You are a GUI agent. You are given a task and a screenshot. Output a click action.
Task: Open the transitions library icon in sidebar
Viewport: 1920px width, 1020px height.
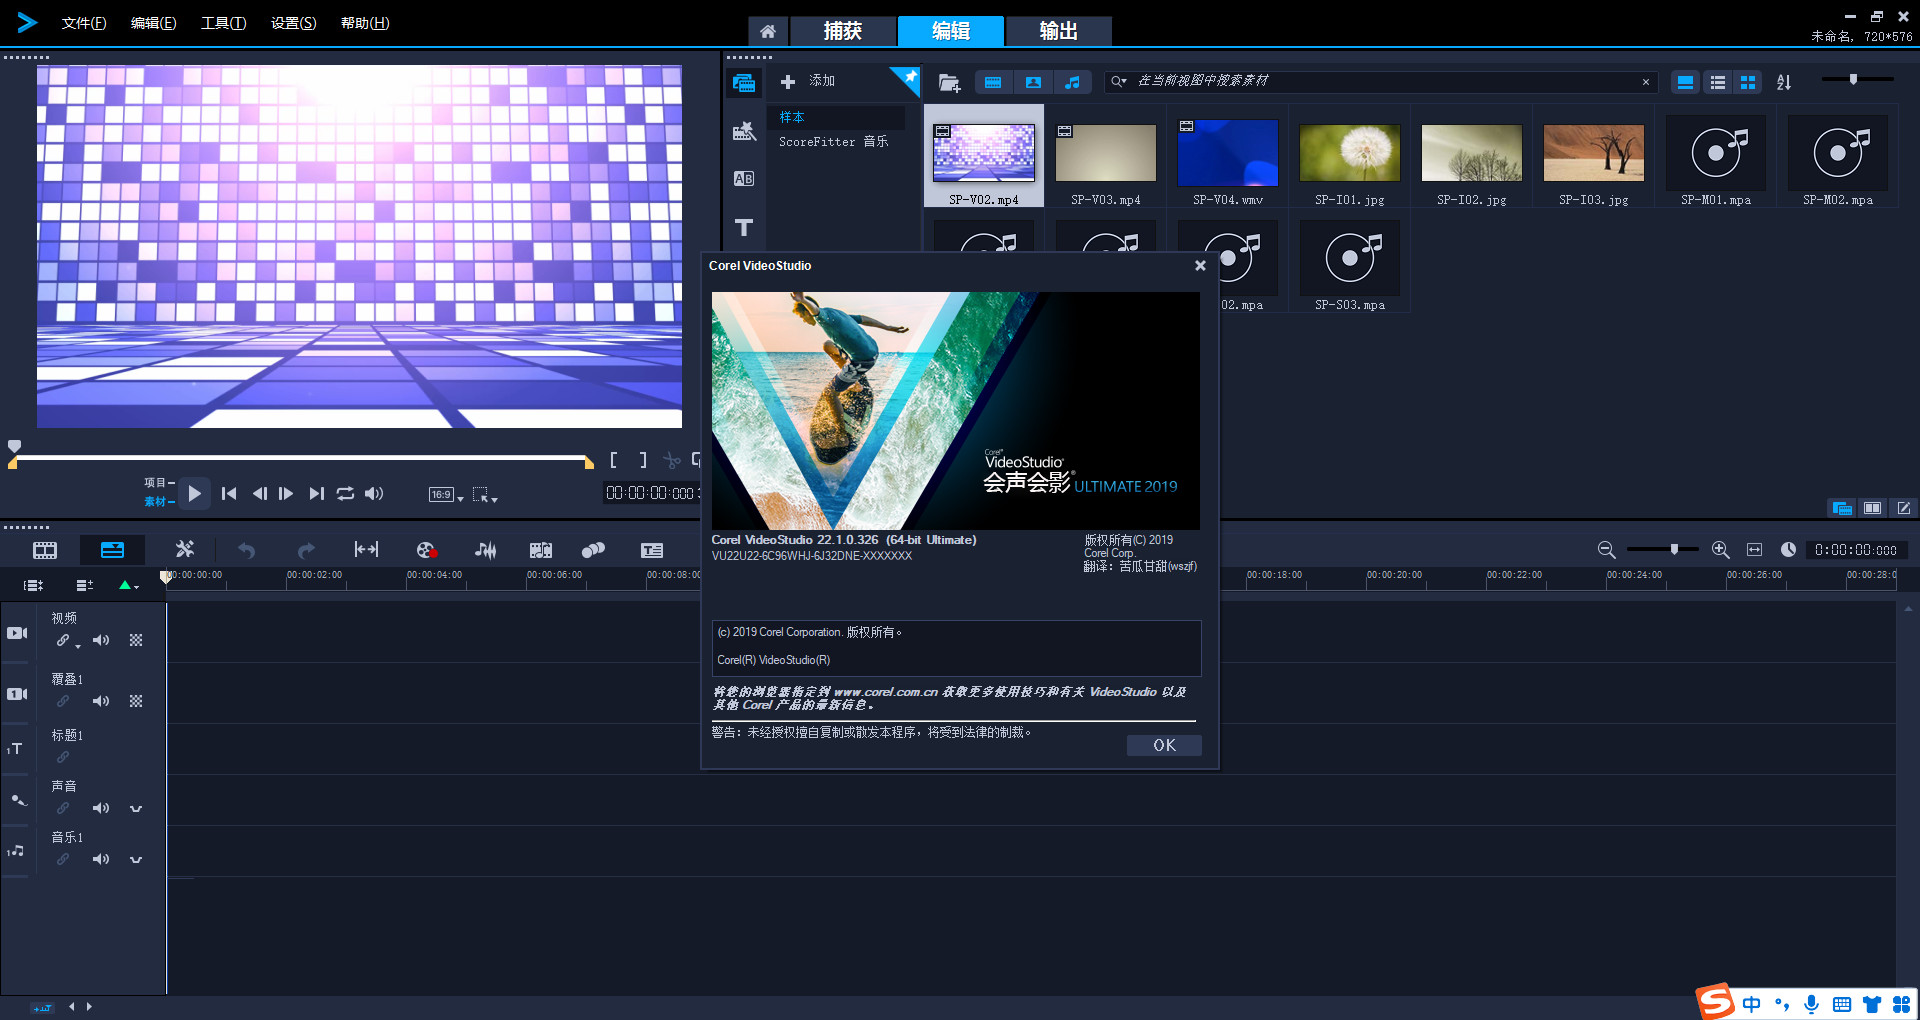pyautogui.click(x=744, y=131)
